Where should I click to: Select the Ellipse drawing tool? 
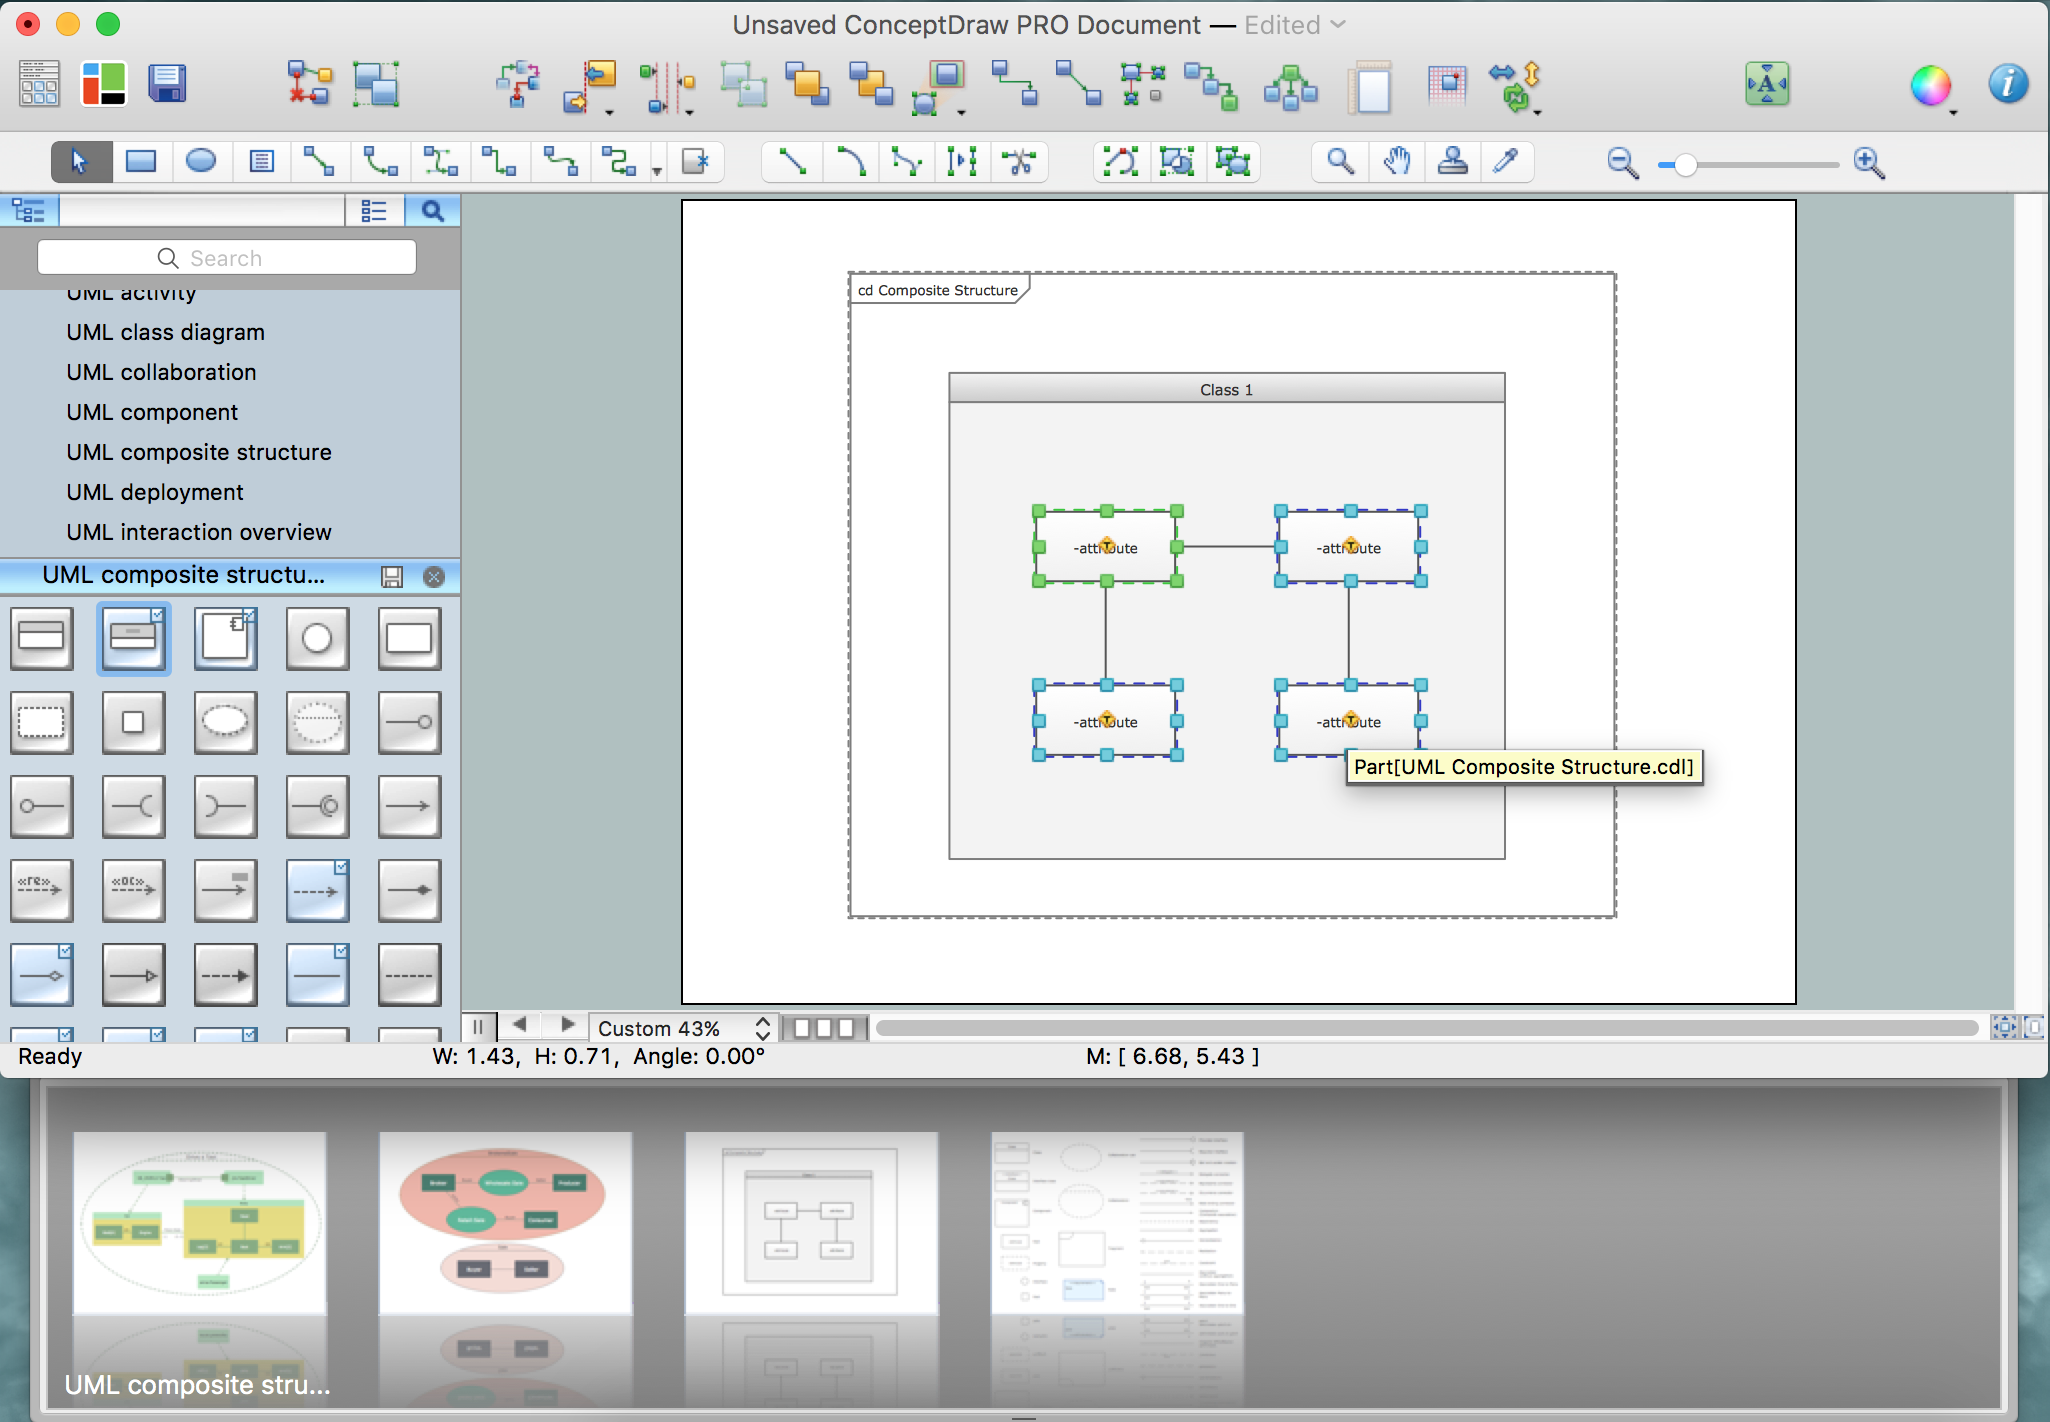pos(201,161)
